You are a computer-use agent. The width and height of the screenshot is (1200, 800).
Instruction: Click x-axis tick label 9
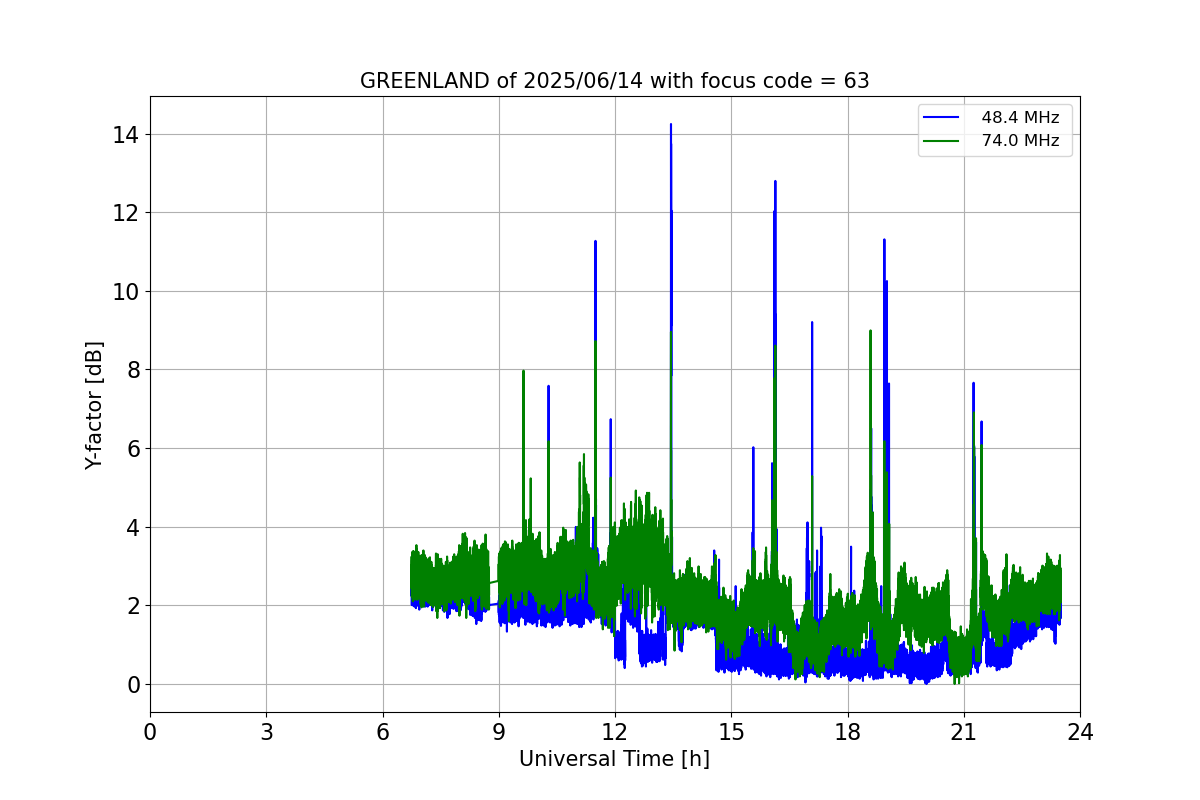point(499,732)
